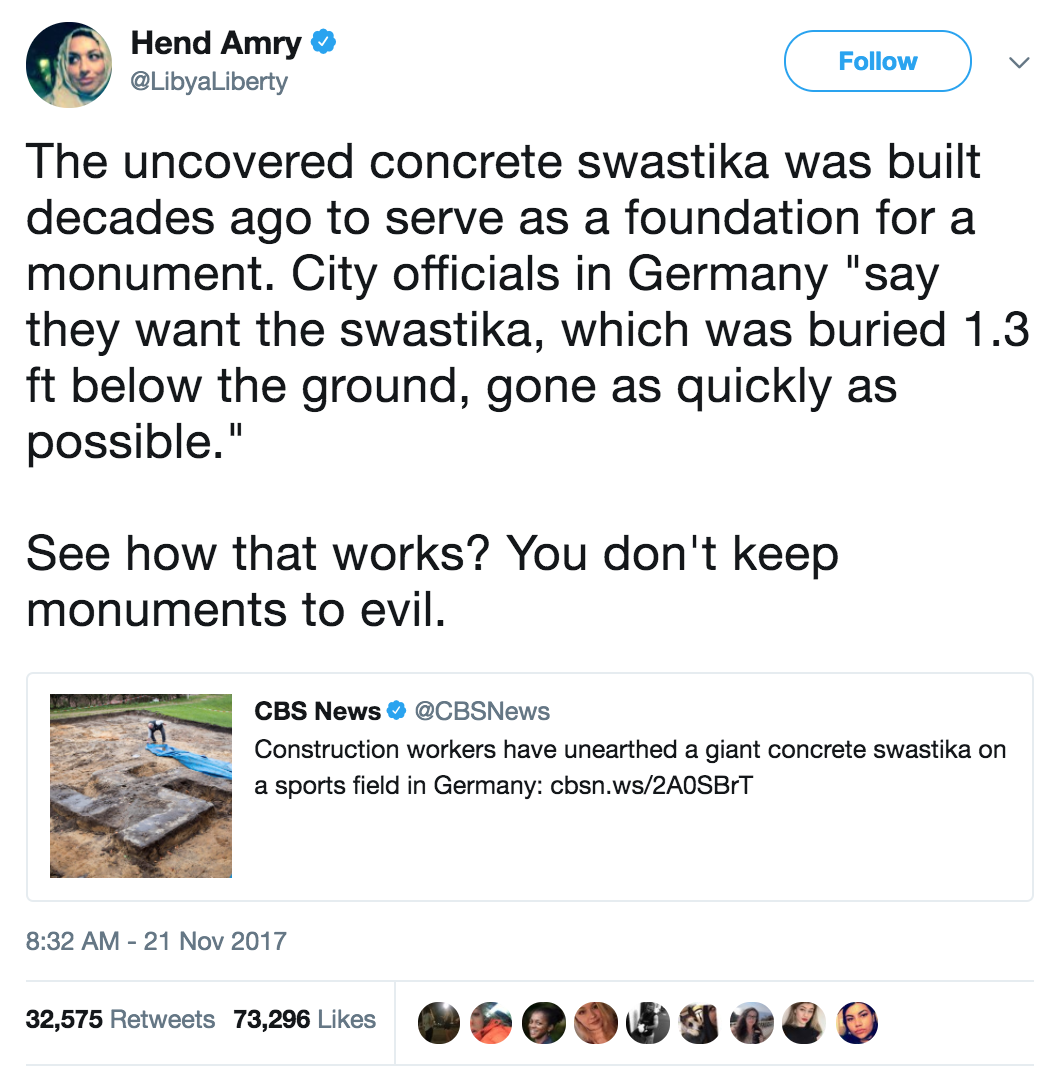This screenshot has width=1064, height=1084.
Task: Open the quoted tweet's swastika photo thumbnail
Action: (x=141, y=786)
